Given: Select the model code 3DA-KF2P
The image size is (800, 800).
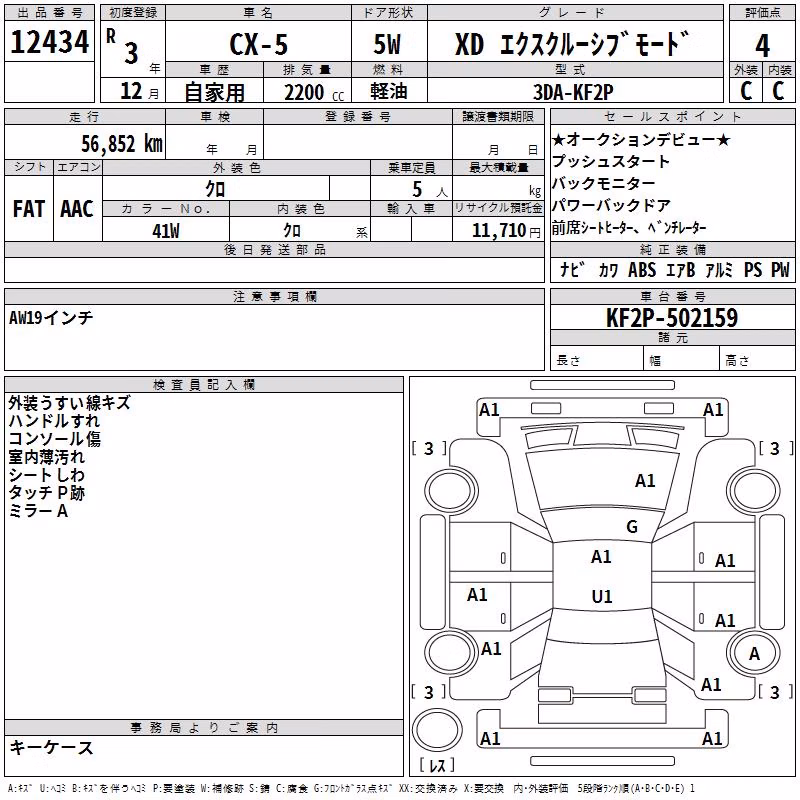Looking at the screenshot, I should tap(573, 92).
